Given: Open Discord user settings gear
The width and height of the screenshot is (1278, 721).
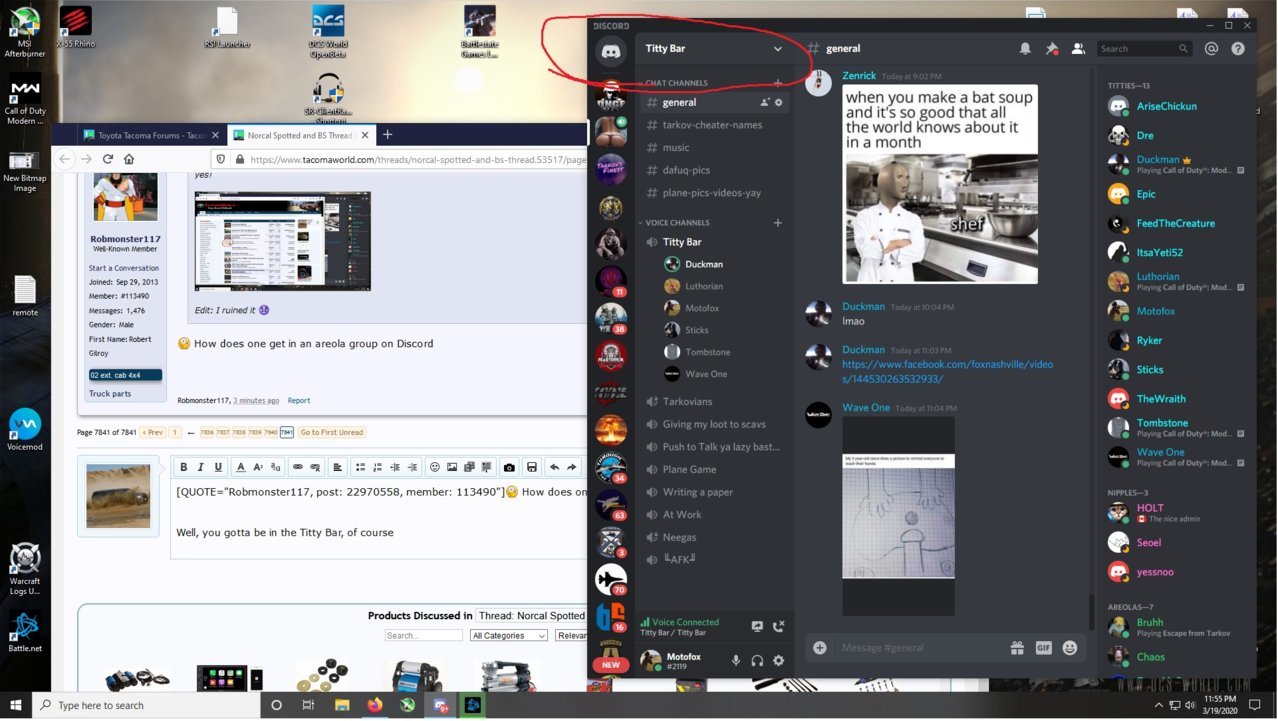Looking at the screenshot, I should (x=779, y=660).
